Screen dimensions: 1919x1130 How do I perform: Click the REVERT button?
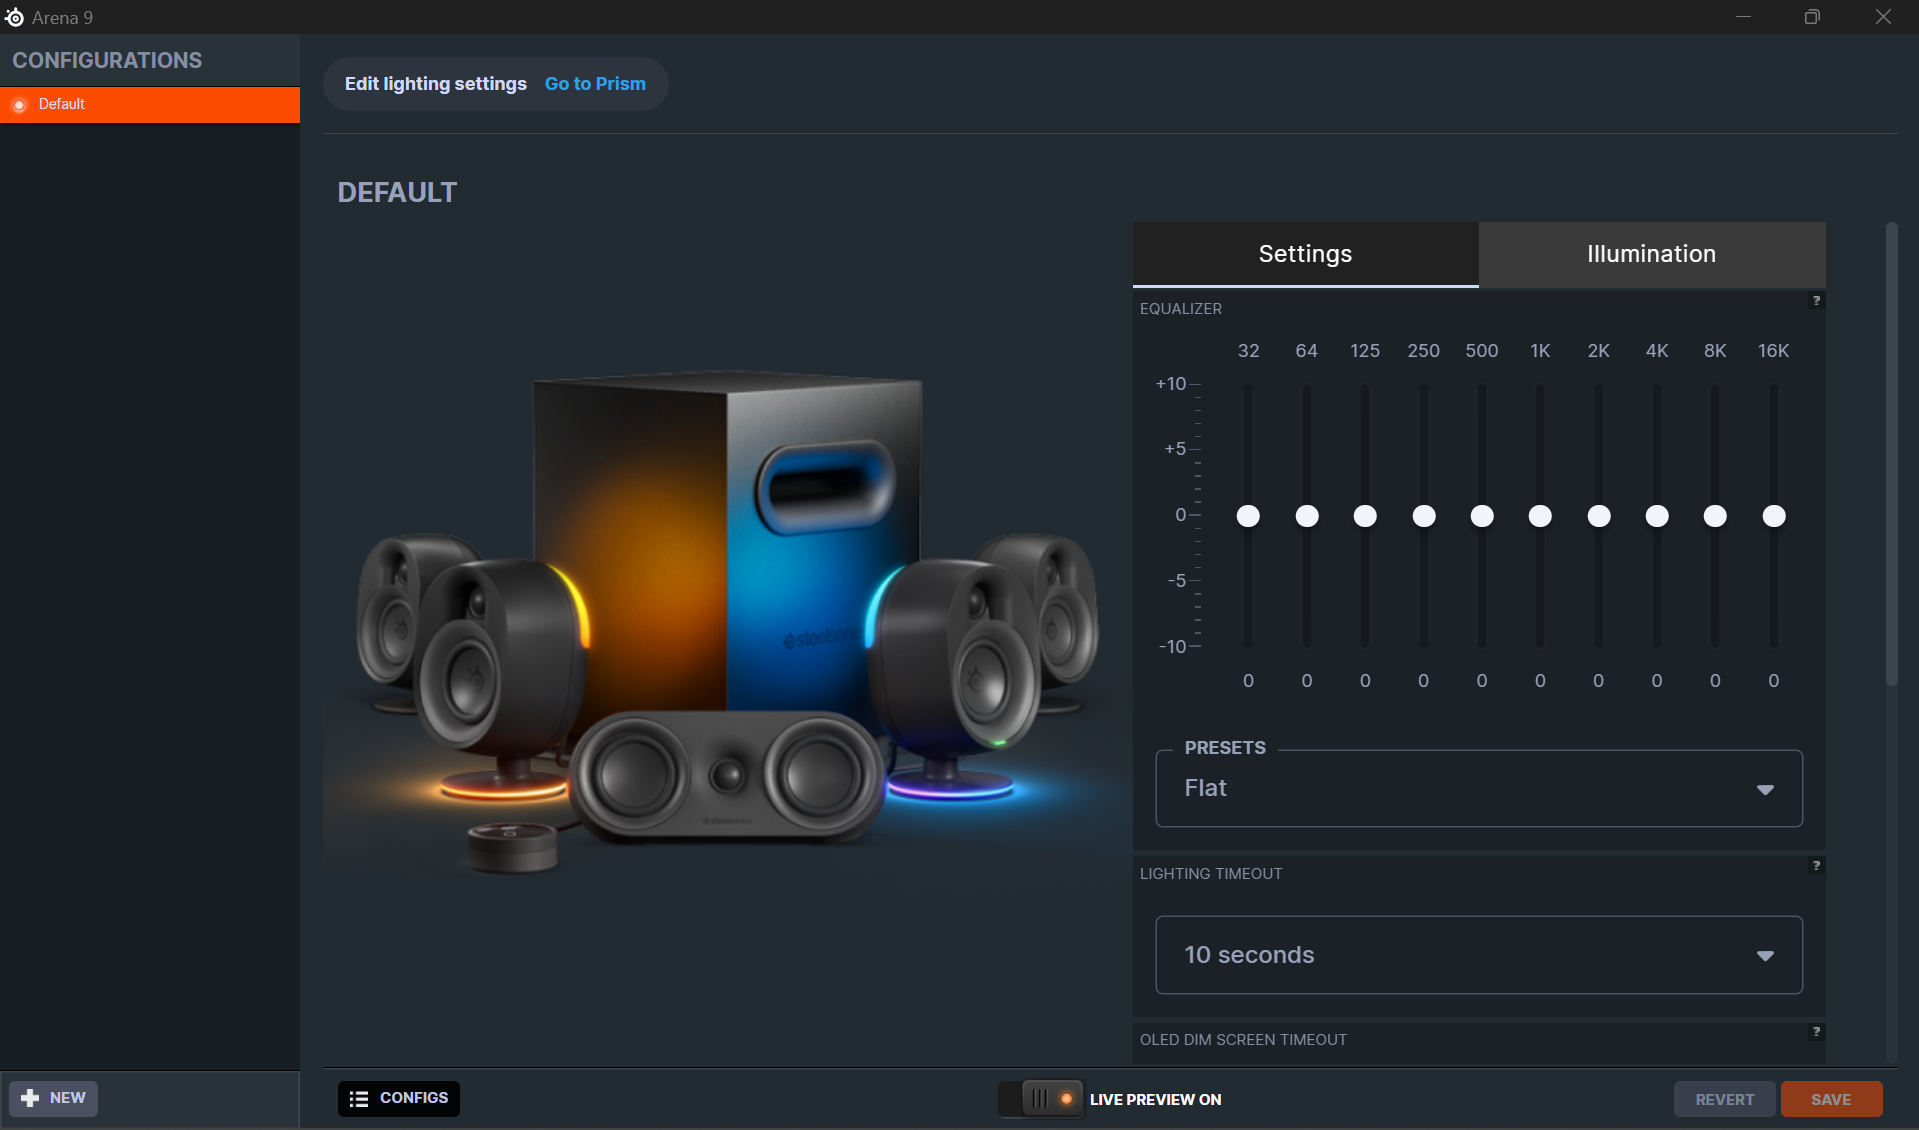click(x=1725, y=1099)
